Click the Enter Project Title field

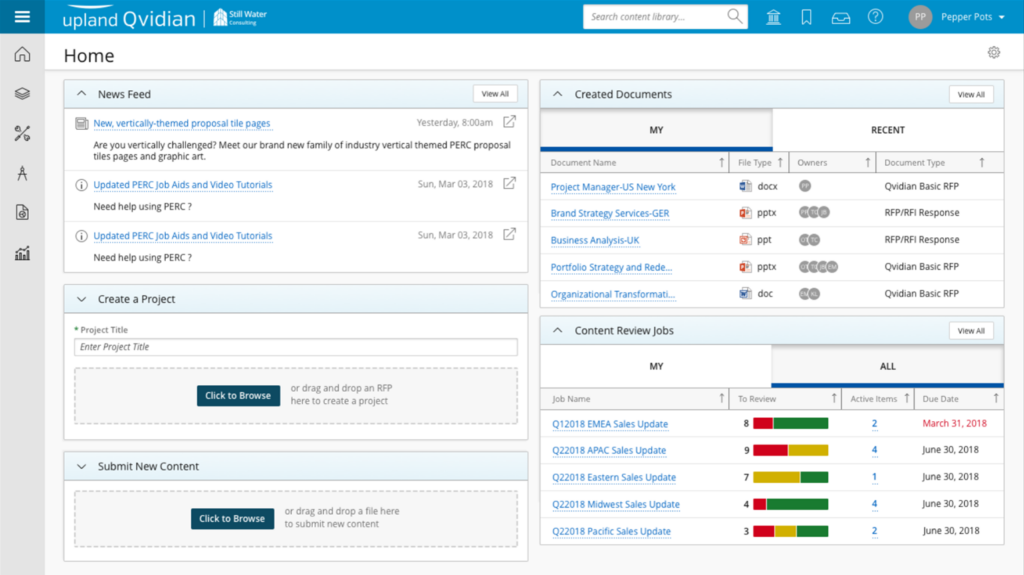(x=296, y=347)
